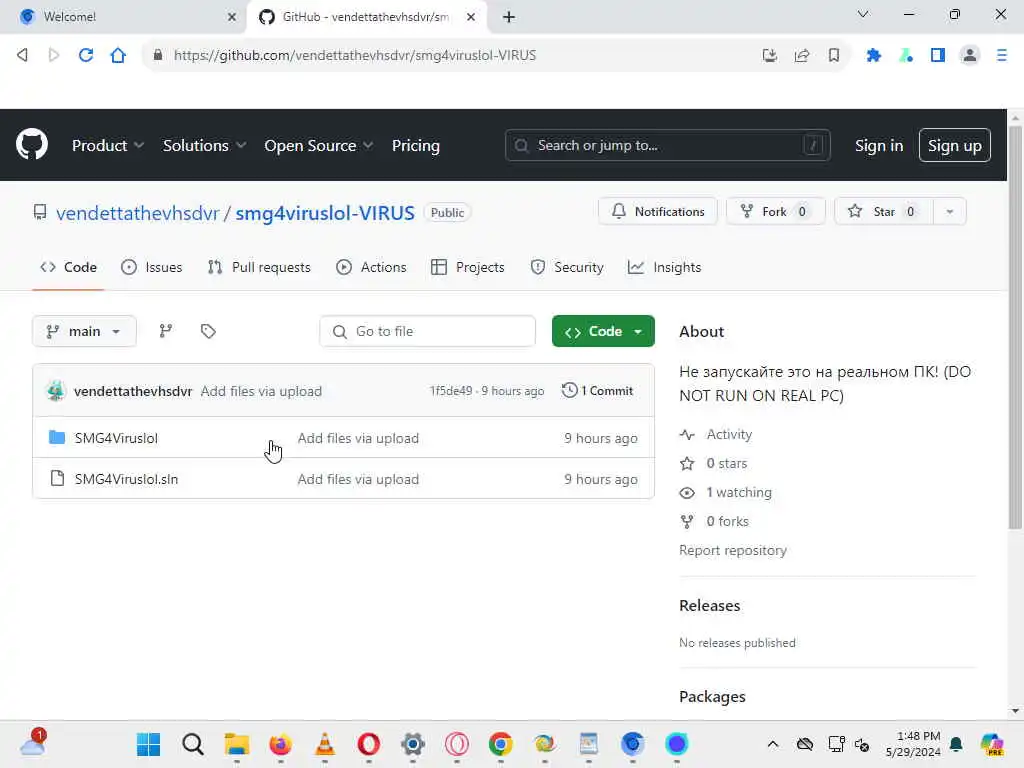Screen dimensions: 1024x768
Task: Click the share page icon in address bar
Action: pos(802,56)
